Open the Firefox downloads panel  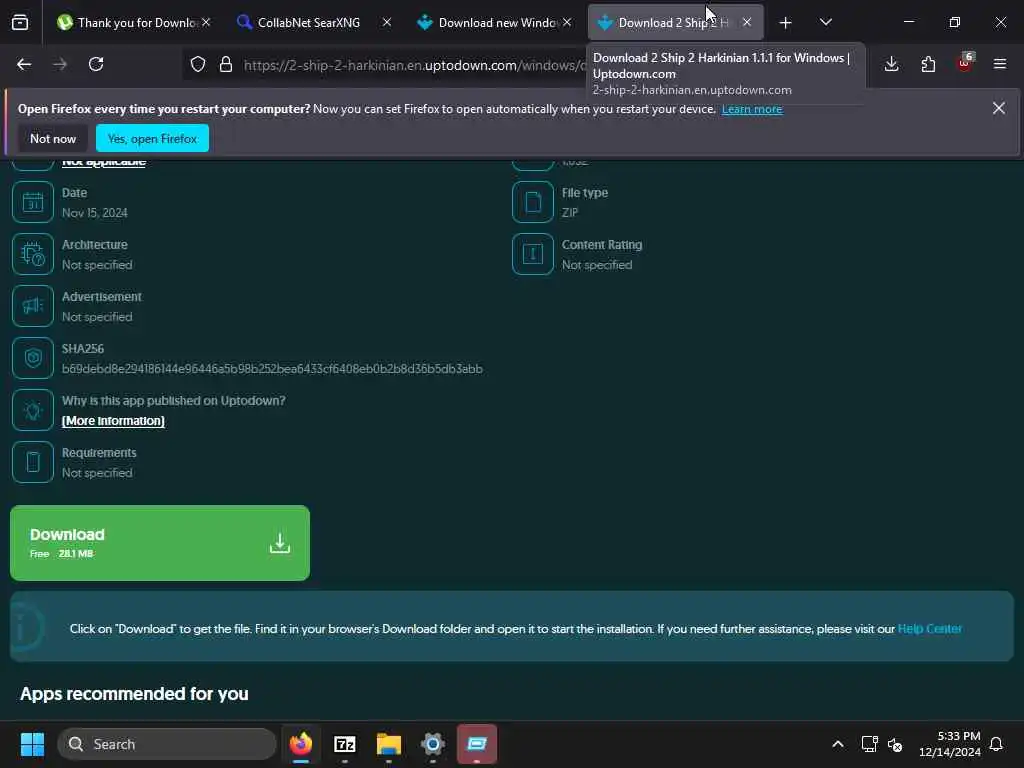click(891, 64)
